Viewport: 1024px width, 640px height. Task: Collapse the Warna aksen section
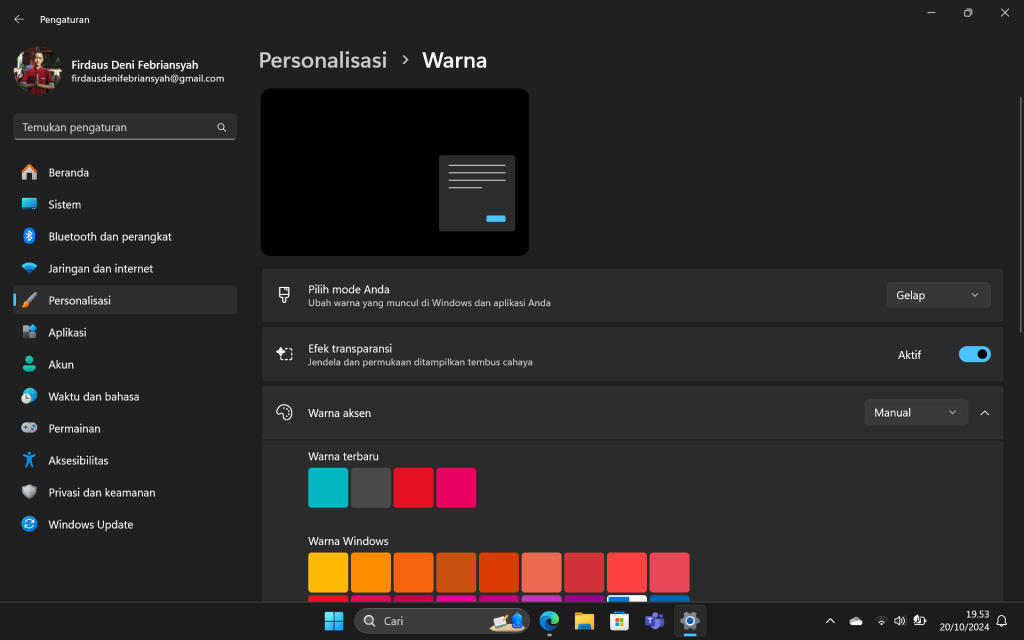985,412
